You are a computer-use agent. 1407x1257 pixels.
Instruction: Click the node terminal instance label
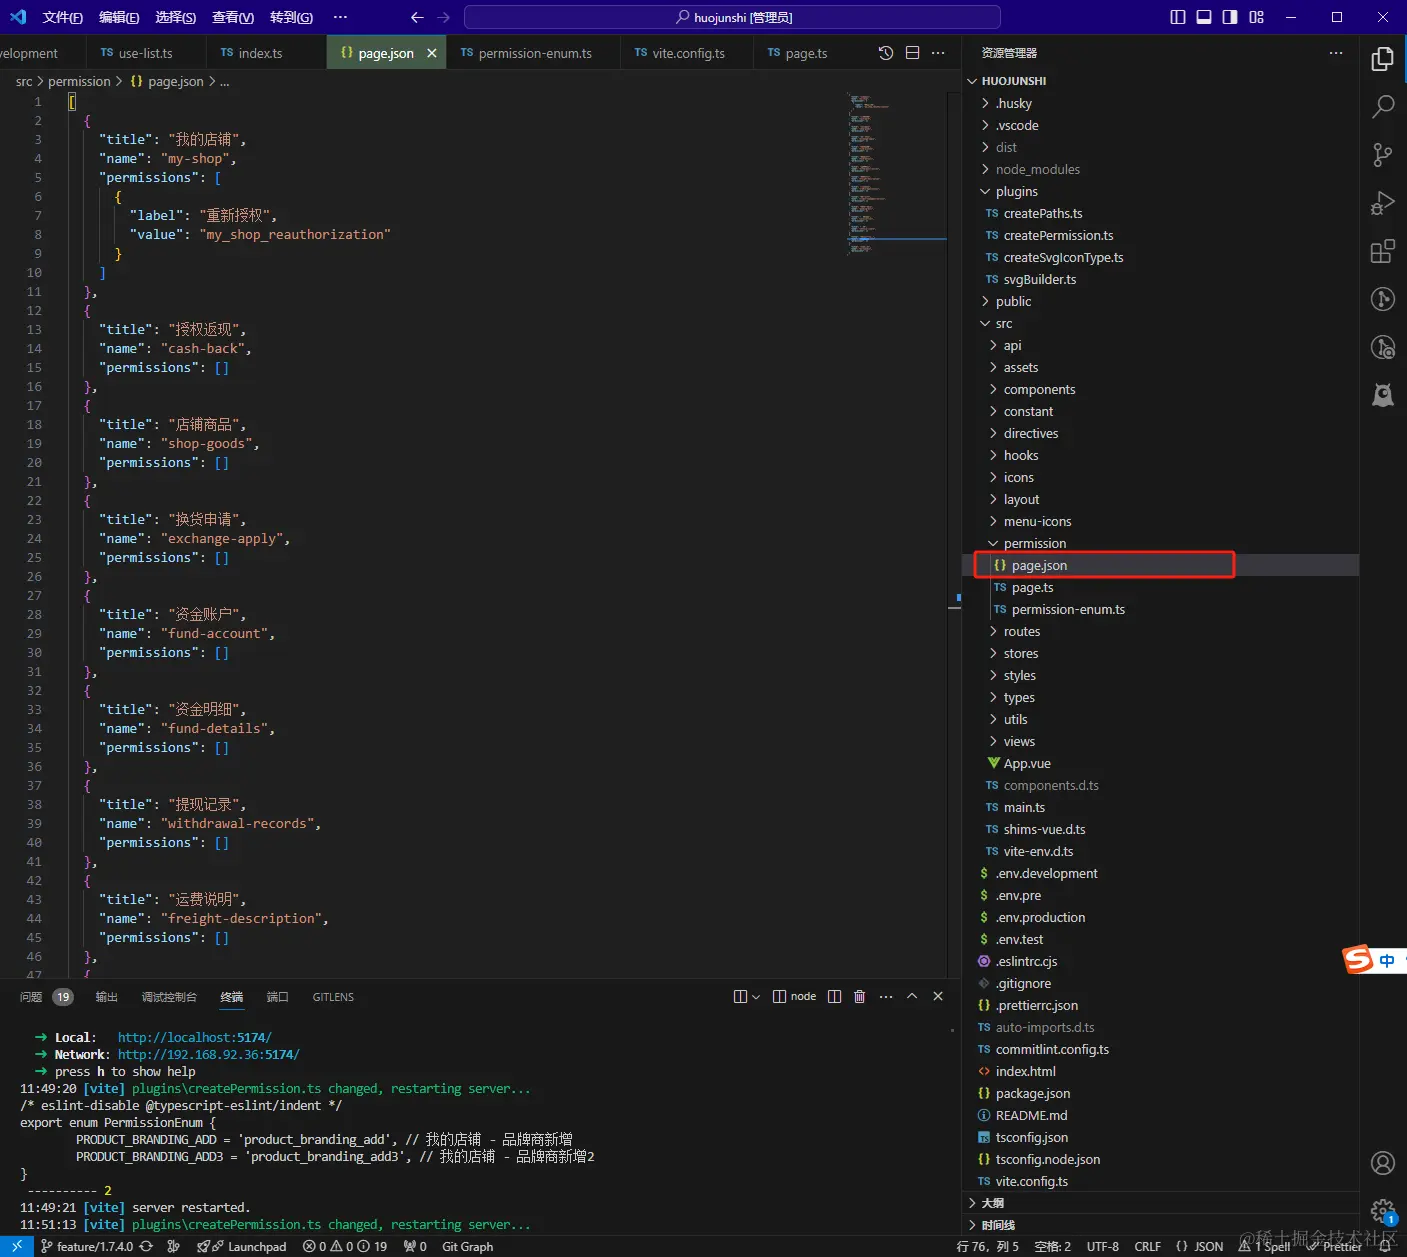tap(794, 996)
